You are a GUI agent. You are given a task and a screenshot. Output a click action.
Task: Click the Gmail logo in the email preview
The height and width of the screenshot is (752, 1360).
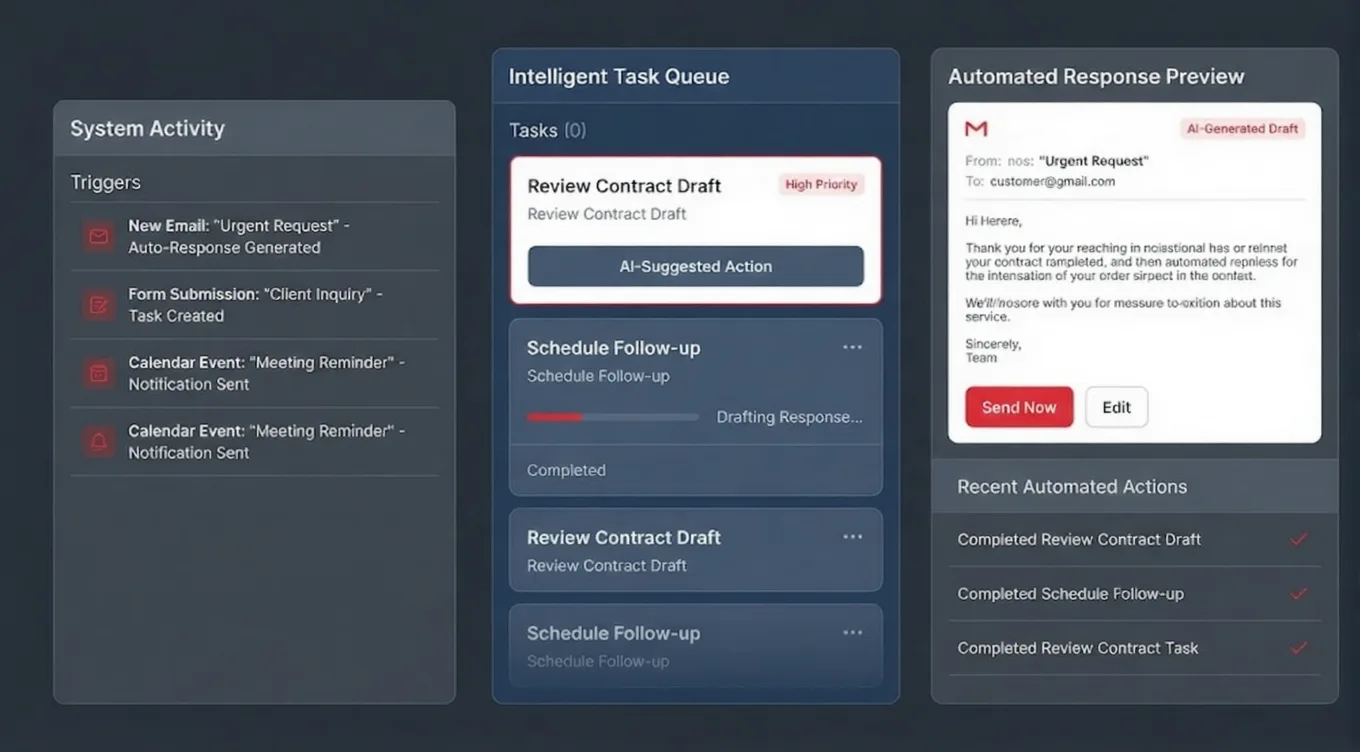click(x=976, y=129)
